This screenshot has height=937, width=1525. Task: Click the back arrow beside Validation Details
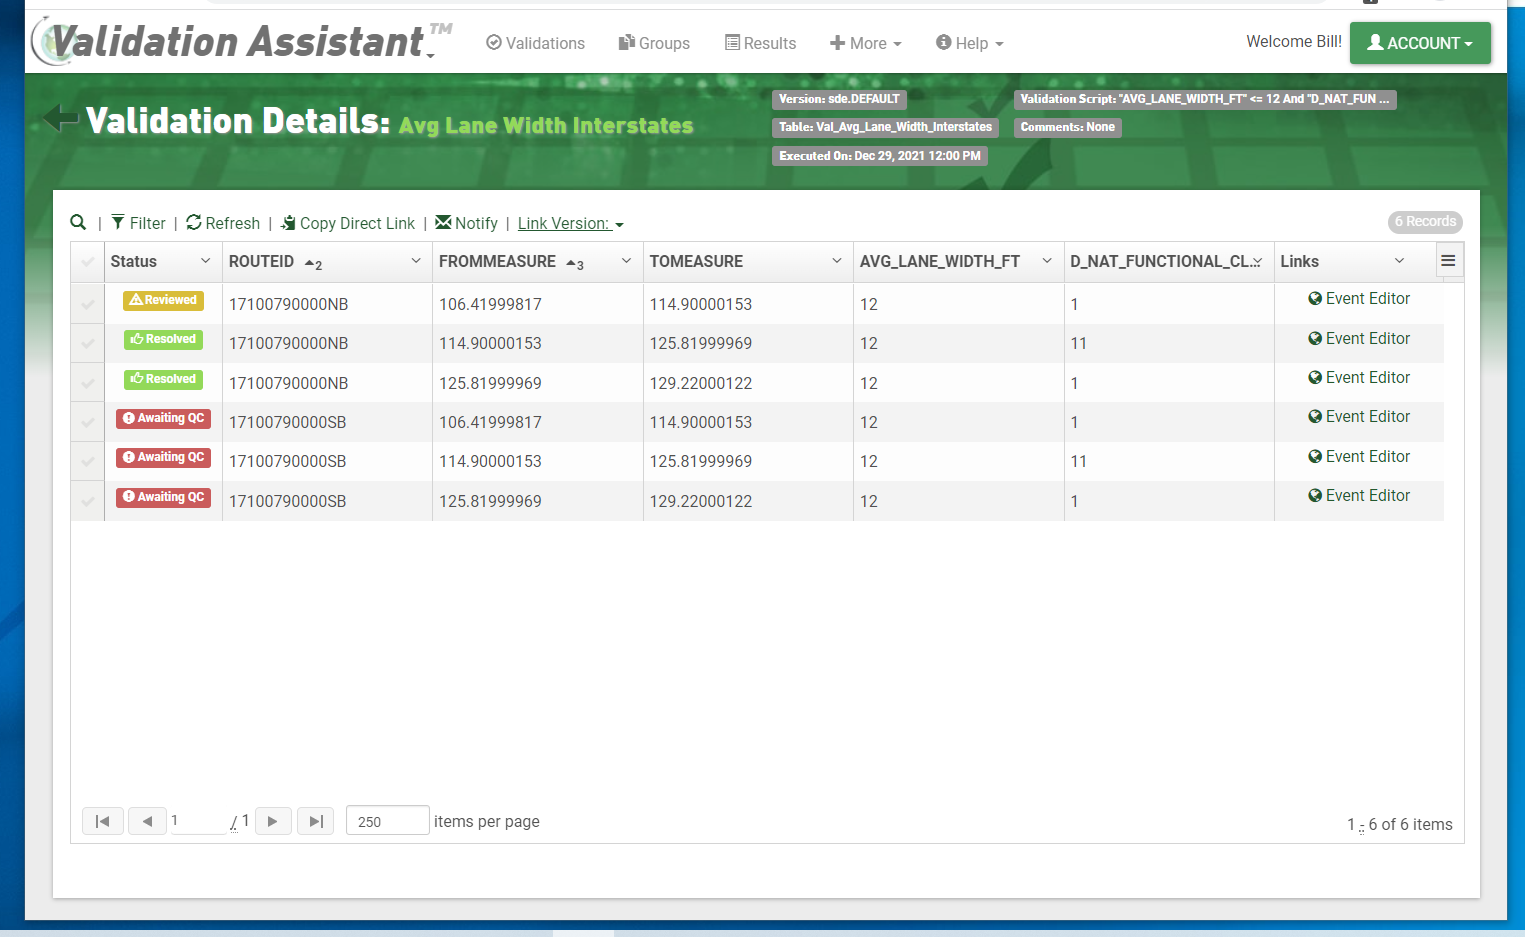tap(61, 119)
